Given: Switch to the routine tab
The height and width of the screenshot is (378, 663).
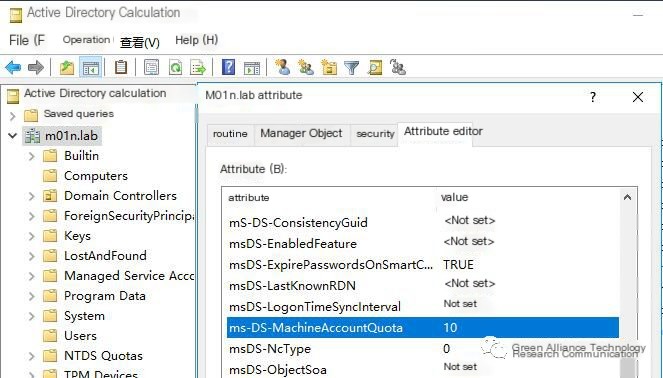Looking at the screenshot, I should [x=230, y=134].
